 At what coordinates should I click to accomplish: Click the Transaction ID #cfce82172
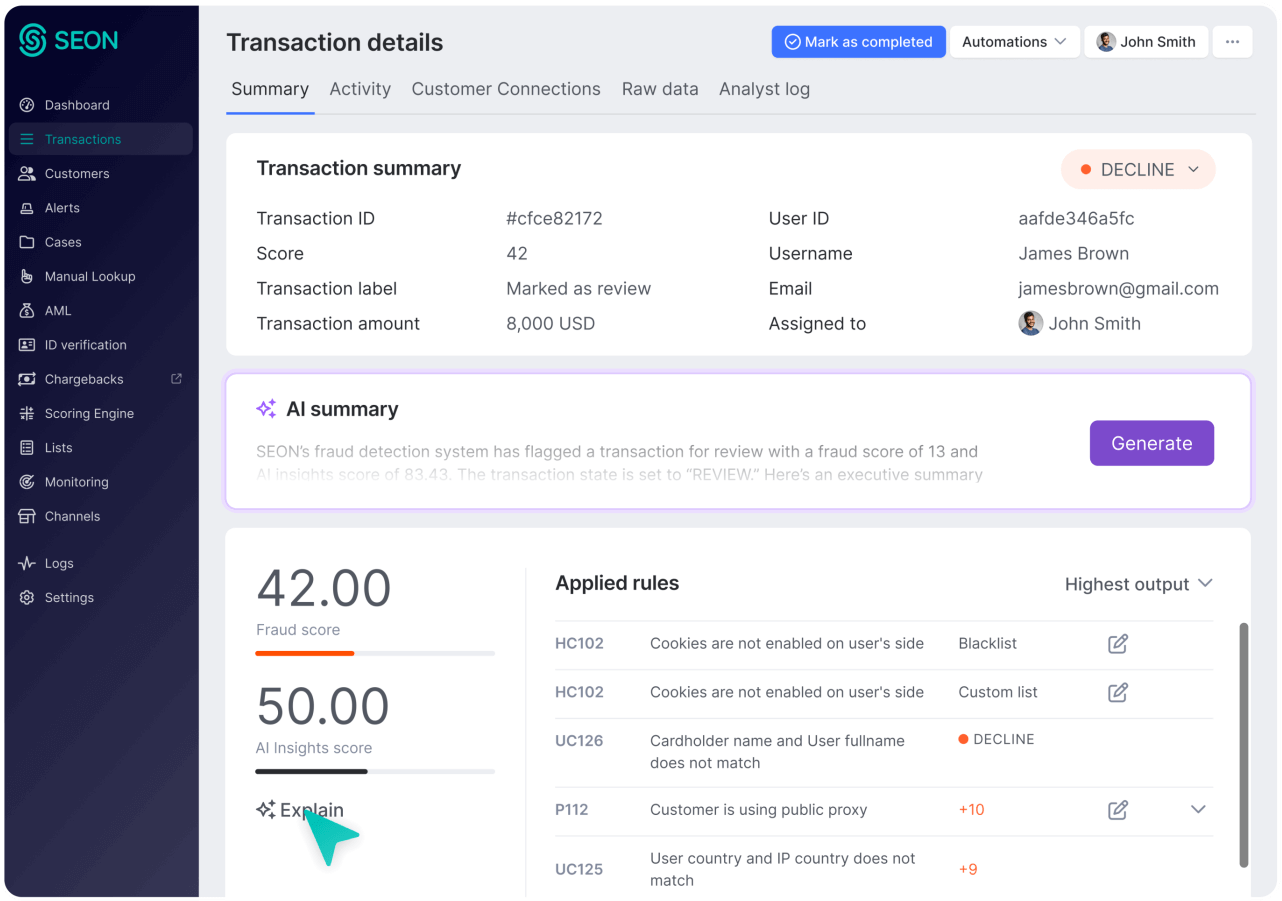554,218
